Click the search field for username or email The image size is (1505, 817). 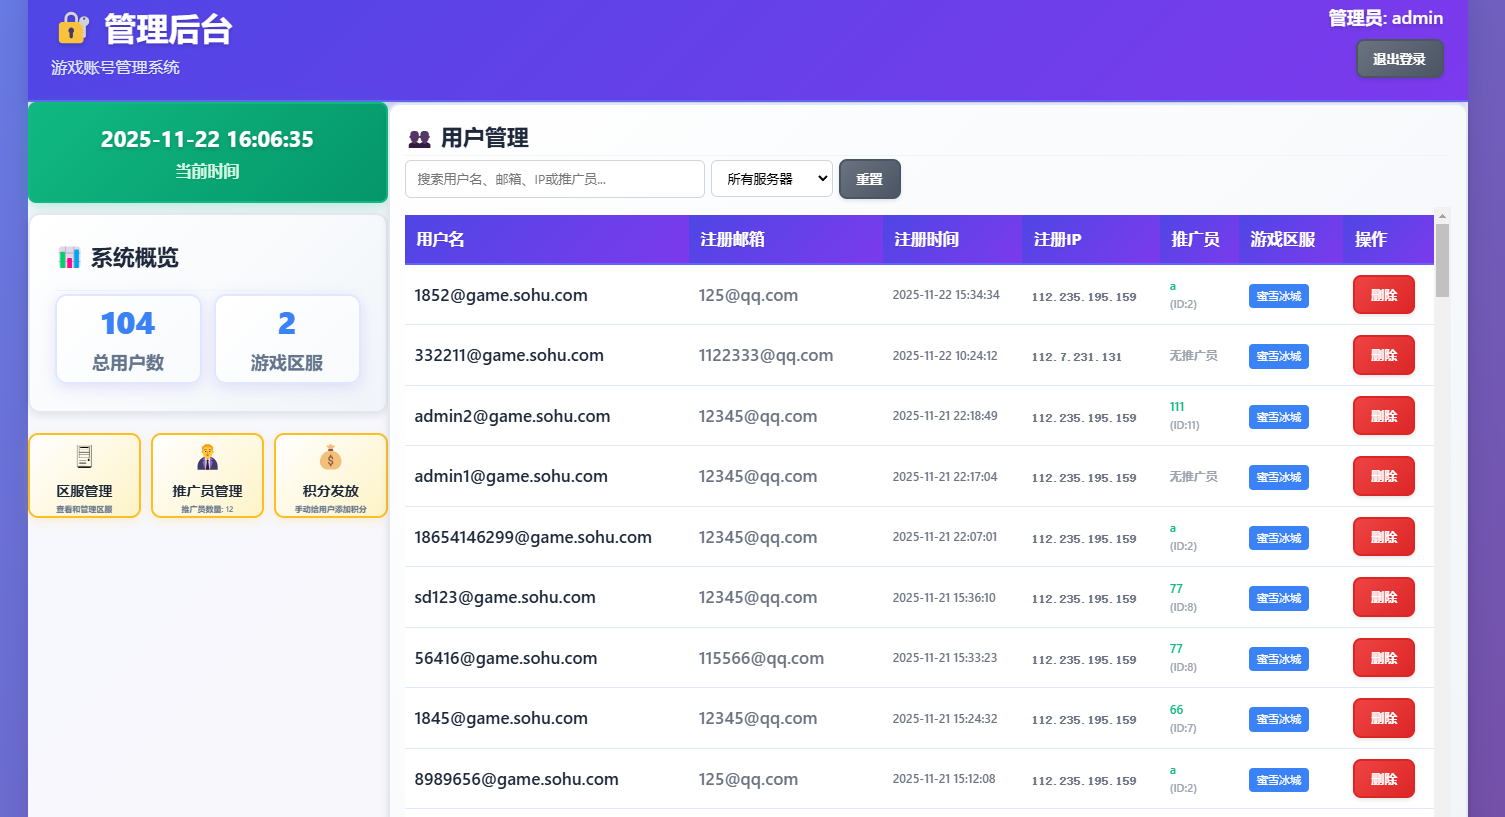pyautogui.click(x=554, y=178)
